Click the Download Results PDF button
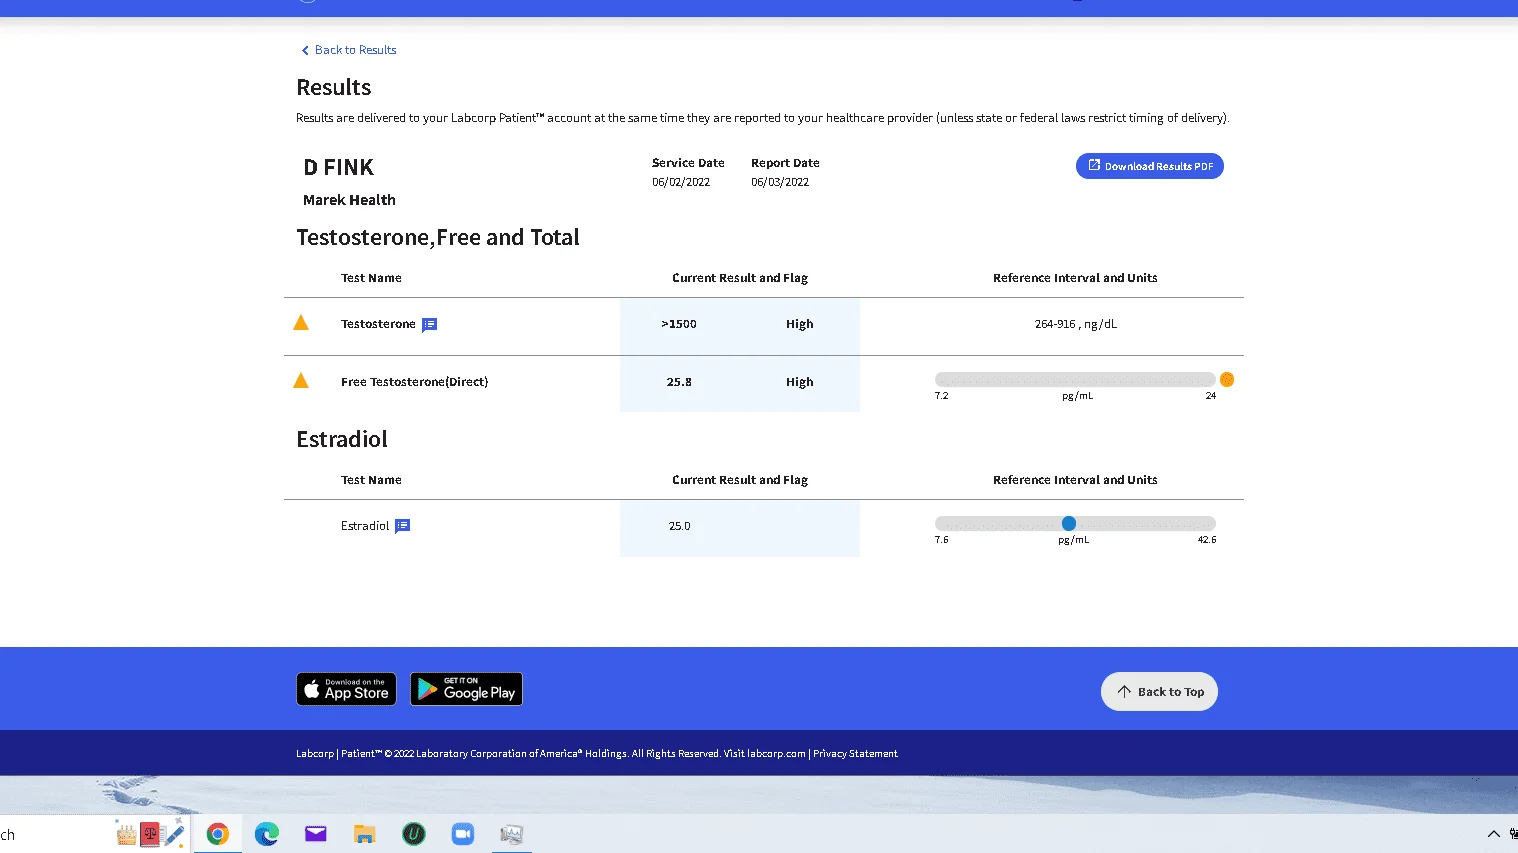1518x853 pixels. [x=1149, y=166]
